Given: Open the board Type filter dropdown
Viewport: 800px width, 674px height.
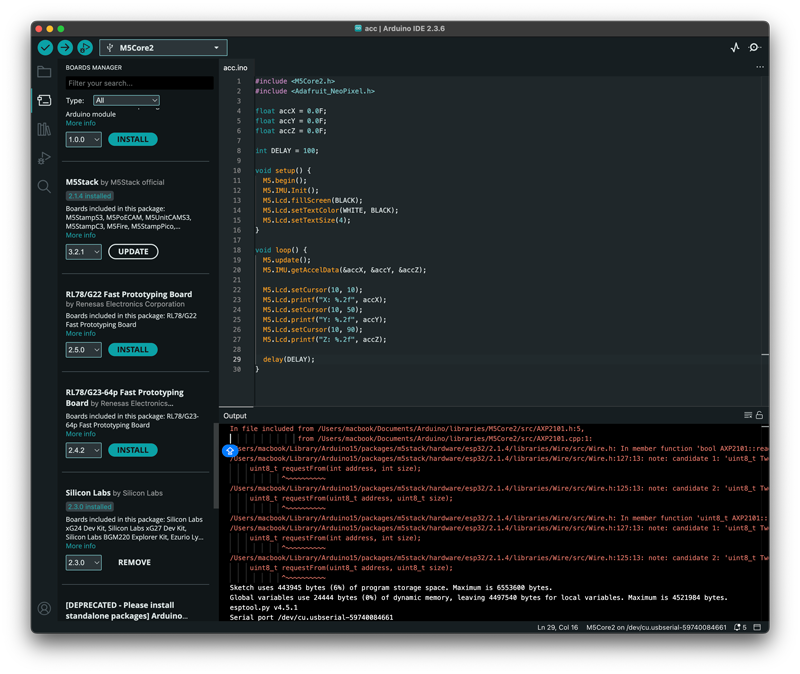Looking at the screenshot, I should (126, 101).
